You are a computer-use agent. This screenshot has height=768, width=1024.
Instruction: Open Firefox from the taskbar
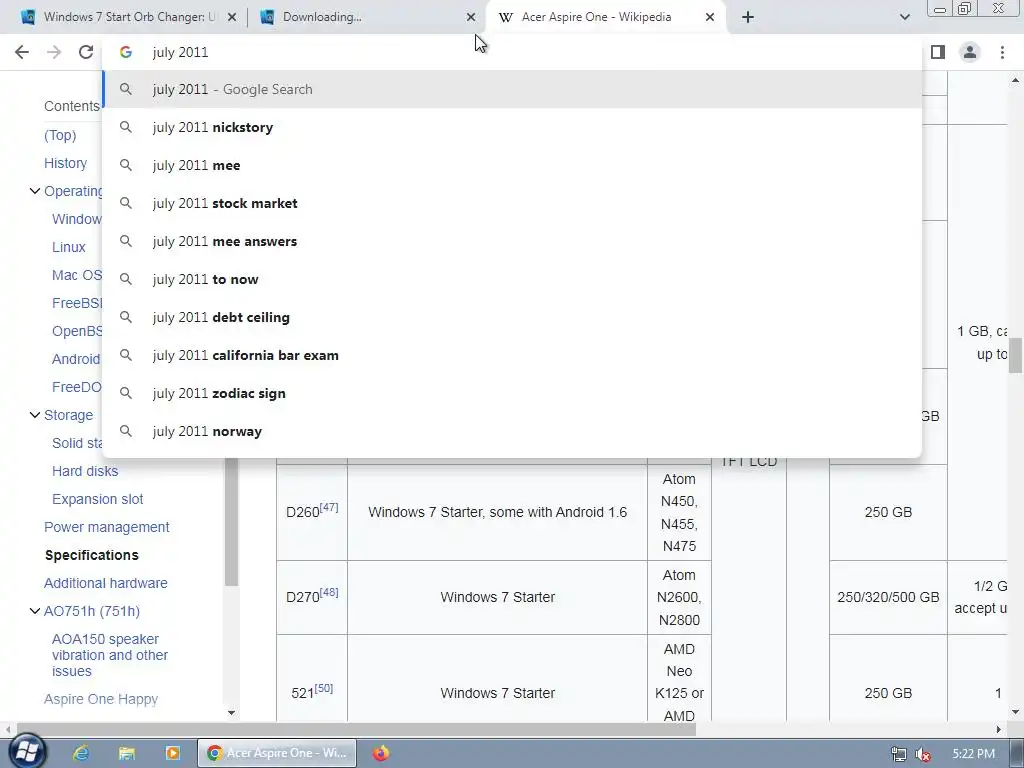tap(381, 753)
